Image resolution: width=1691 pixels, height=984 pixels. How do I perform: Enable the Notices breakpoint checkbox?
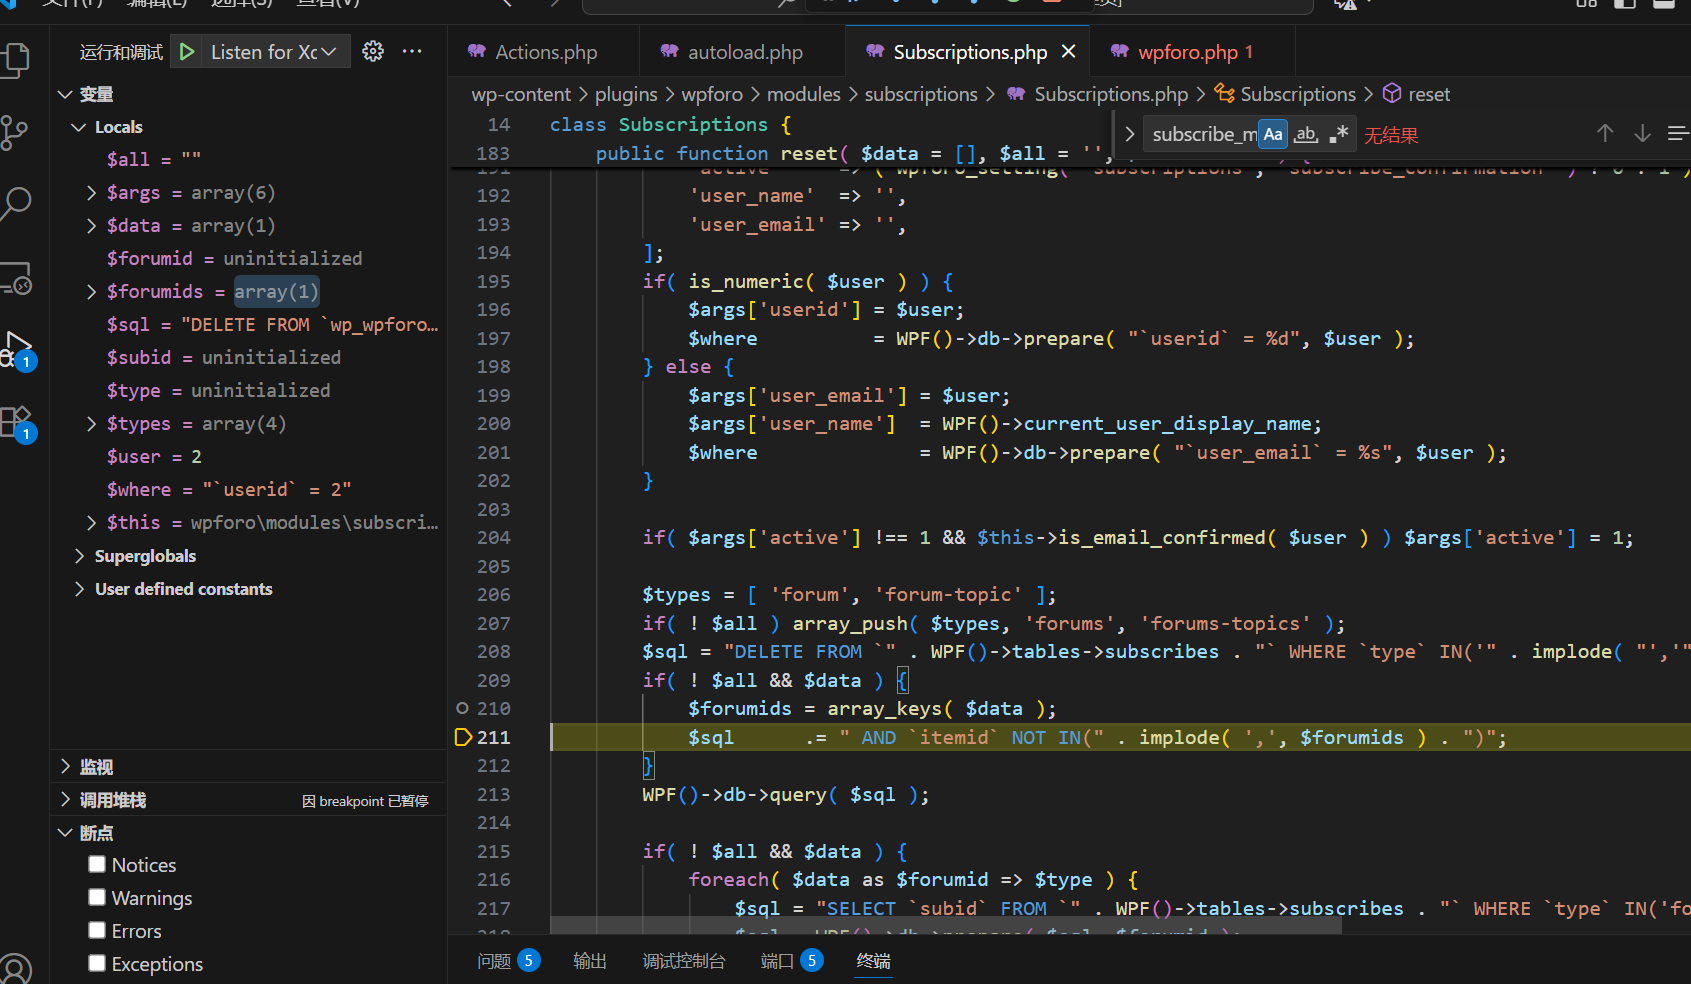coord(97,864)
